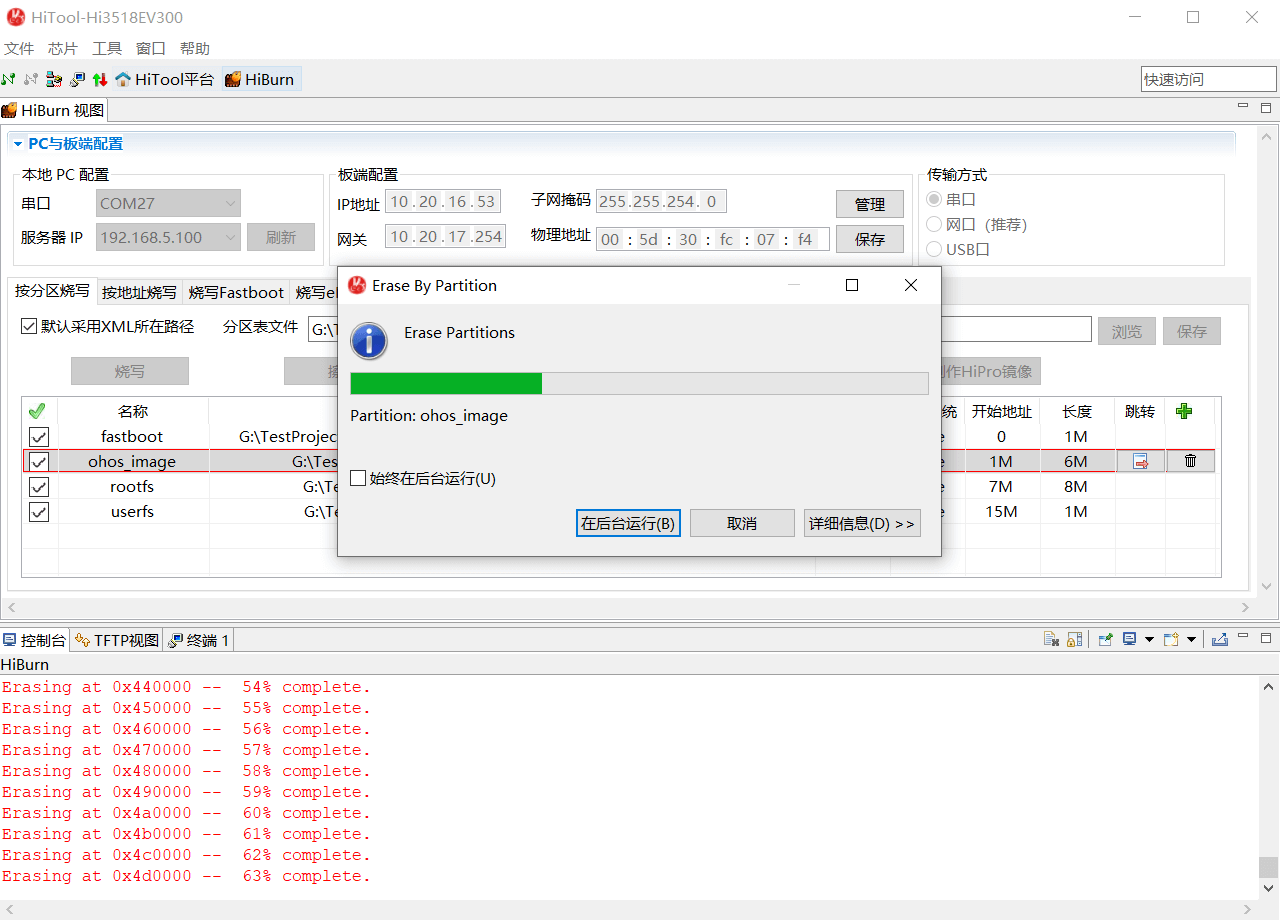This screenshot has width=1280, height=921.
Task: Click the 浏览 button
Action: point(1127,331)
